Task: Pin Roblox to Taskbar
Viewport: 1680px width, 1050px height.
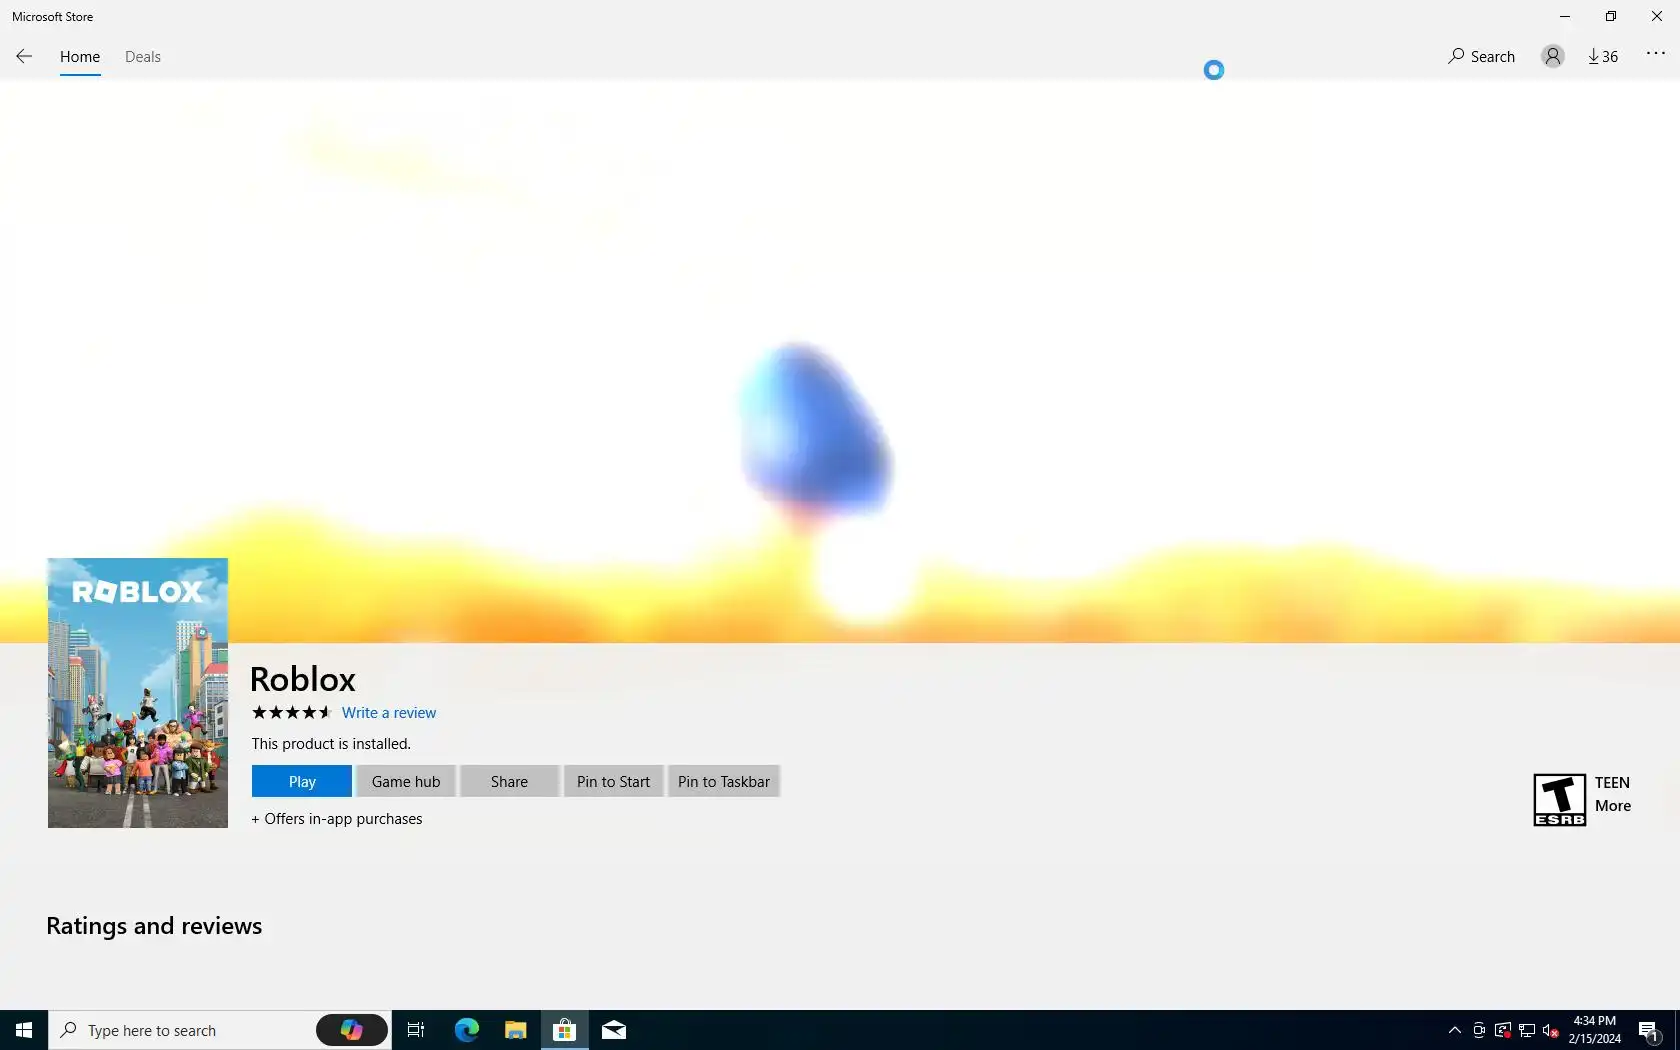Action: [x=724, y=781]
